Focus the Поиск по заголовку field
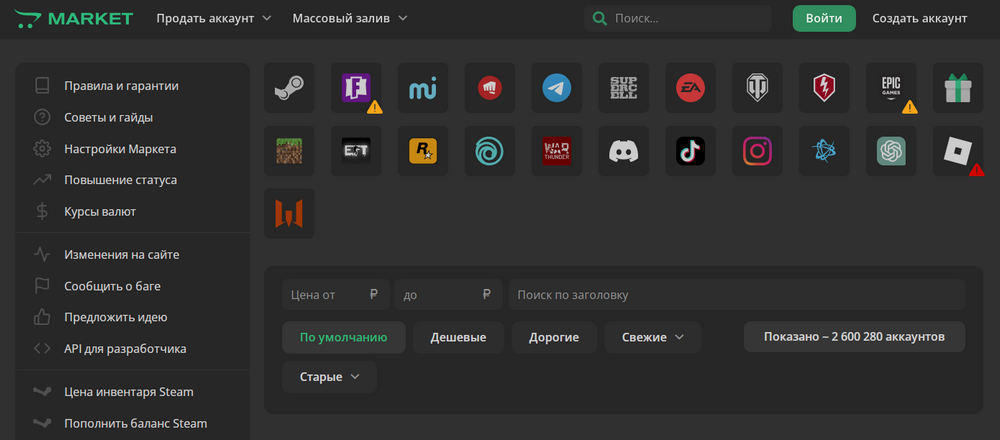Viewport: 1000px width, 440px height. pyautogui.click(x=737, y=295)
